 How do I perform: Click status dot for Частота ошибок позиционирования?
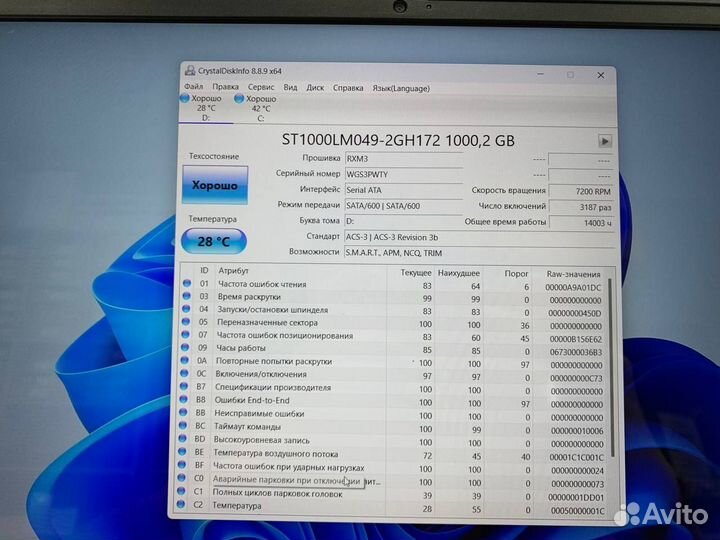click(x=185, y=335)
